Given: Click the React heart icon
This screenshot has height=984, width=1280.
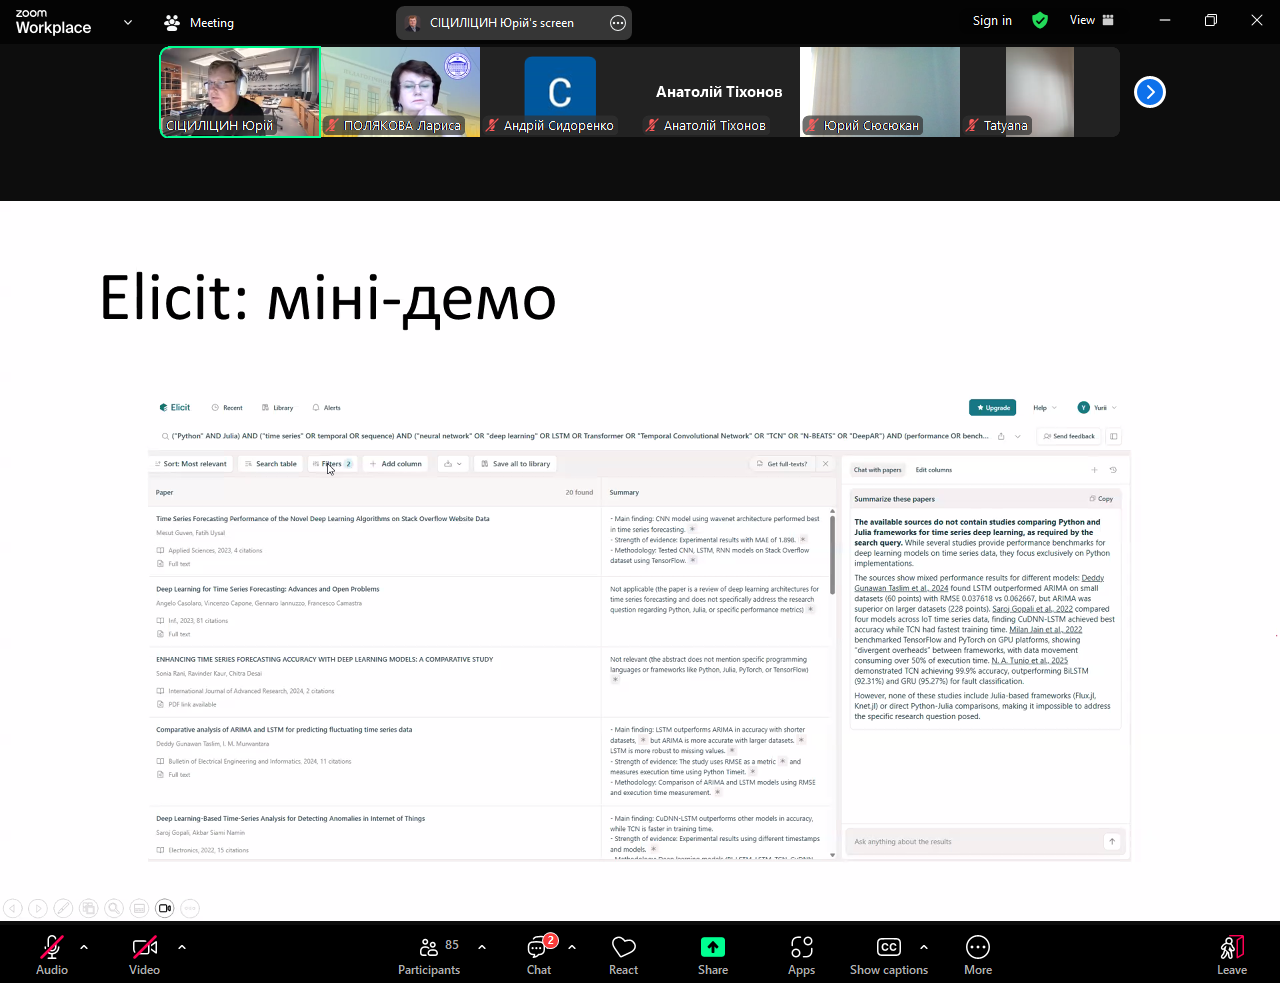Looking at the screenshot, I should tap(624, 953).
